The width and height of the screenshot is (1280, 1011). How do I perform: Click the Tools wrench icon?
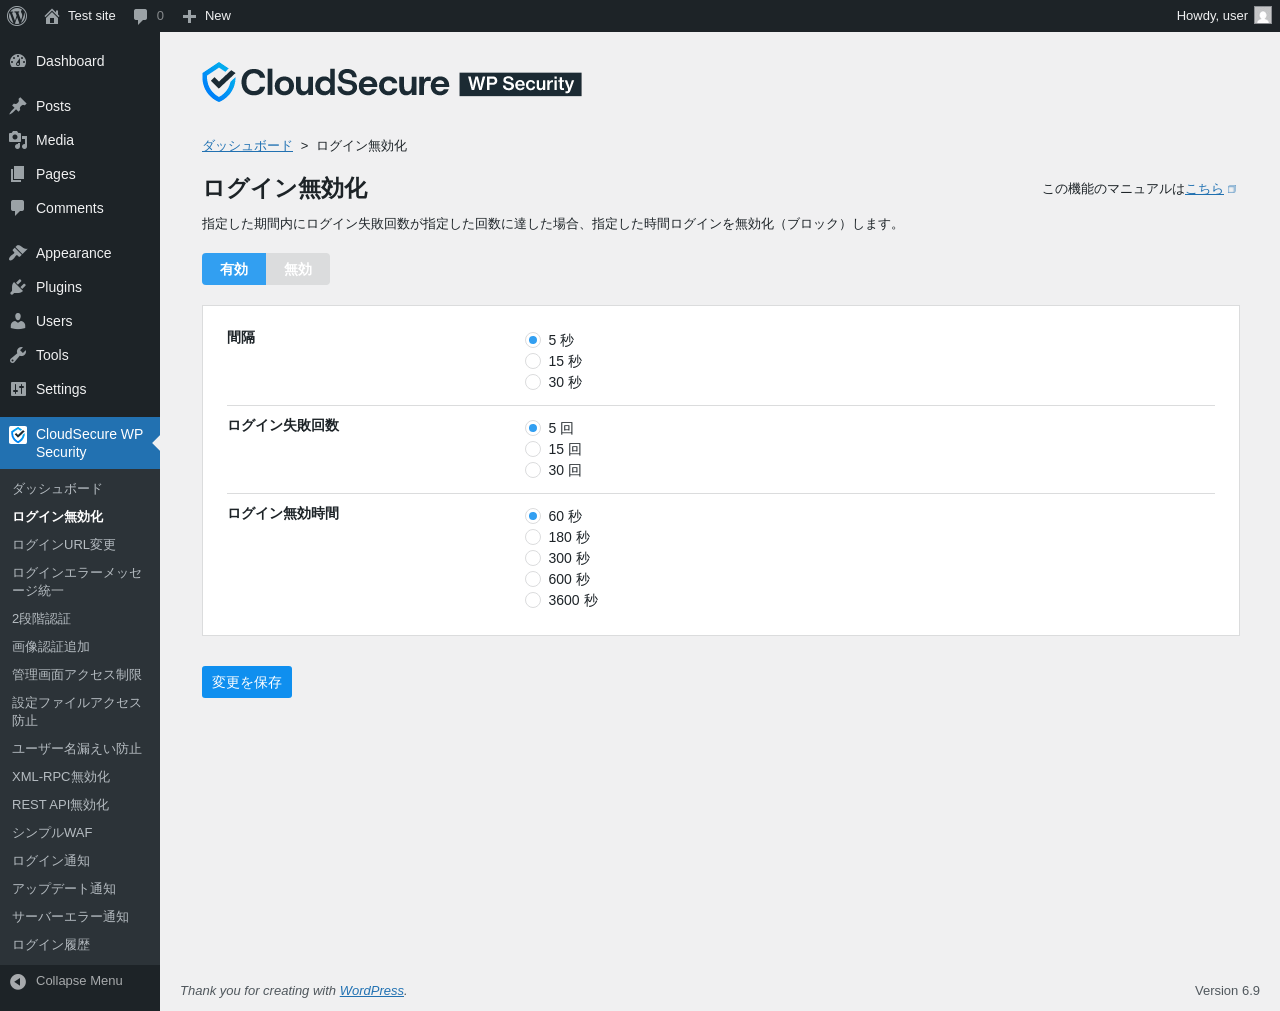pos(18,355)
